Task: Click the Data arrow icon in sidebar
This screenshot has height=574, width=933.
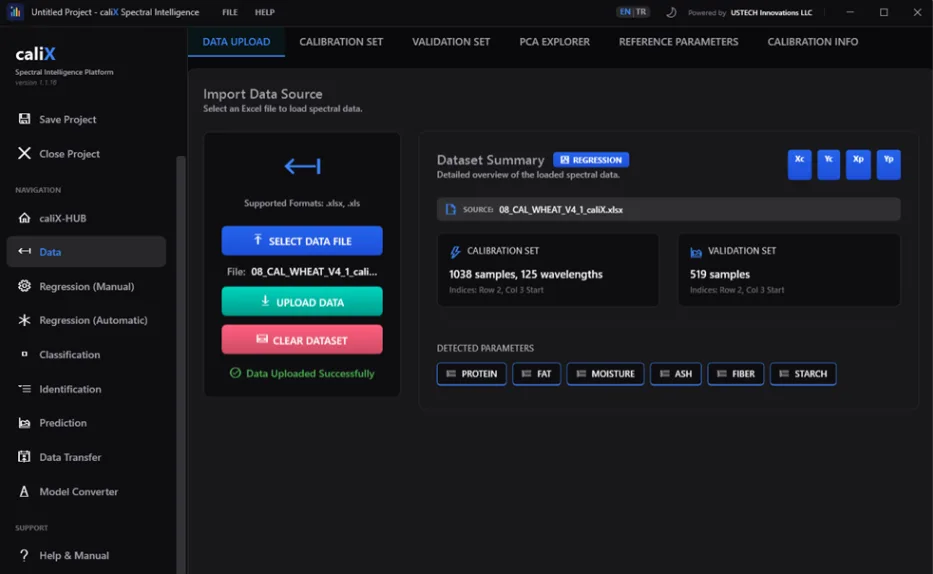Action: click(x=24, y=252)
